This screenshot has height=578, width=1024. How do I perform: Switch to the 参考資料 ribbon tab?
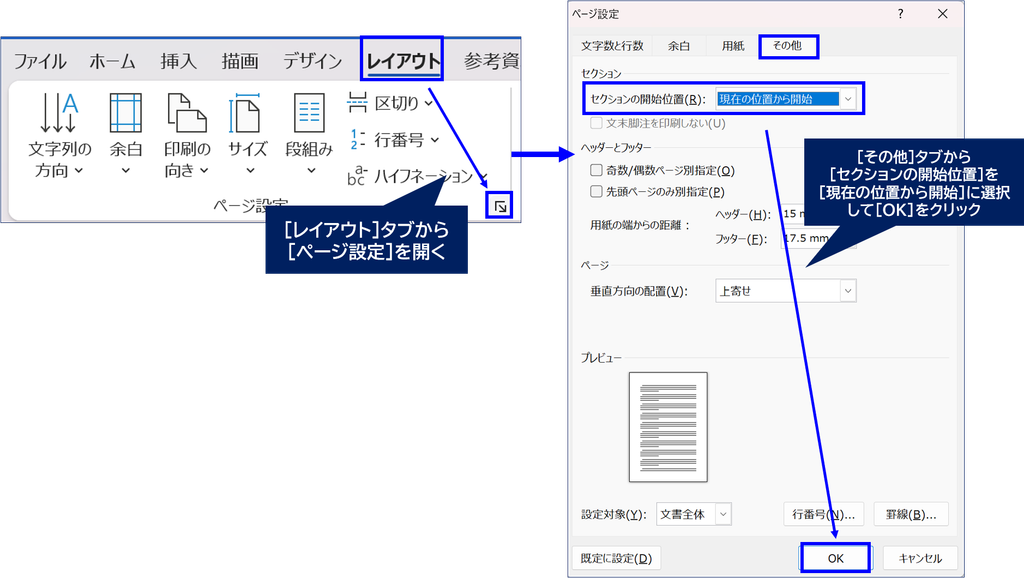tap(491, 61)
